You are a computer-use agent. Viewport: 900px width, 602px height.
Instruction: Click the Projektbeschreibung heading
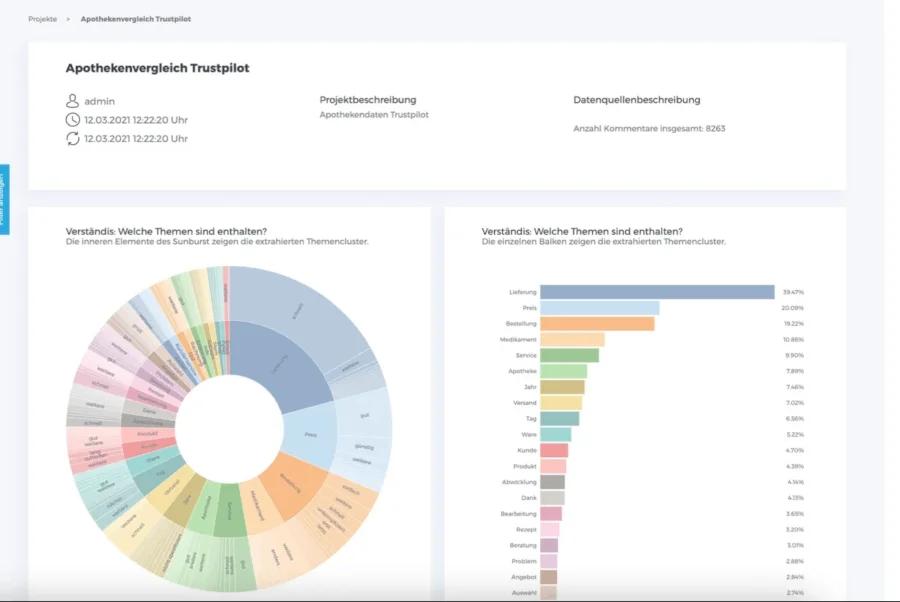tap(368, 100)
